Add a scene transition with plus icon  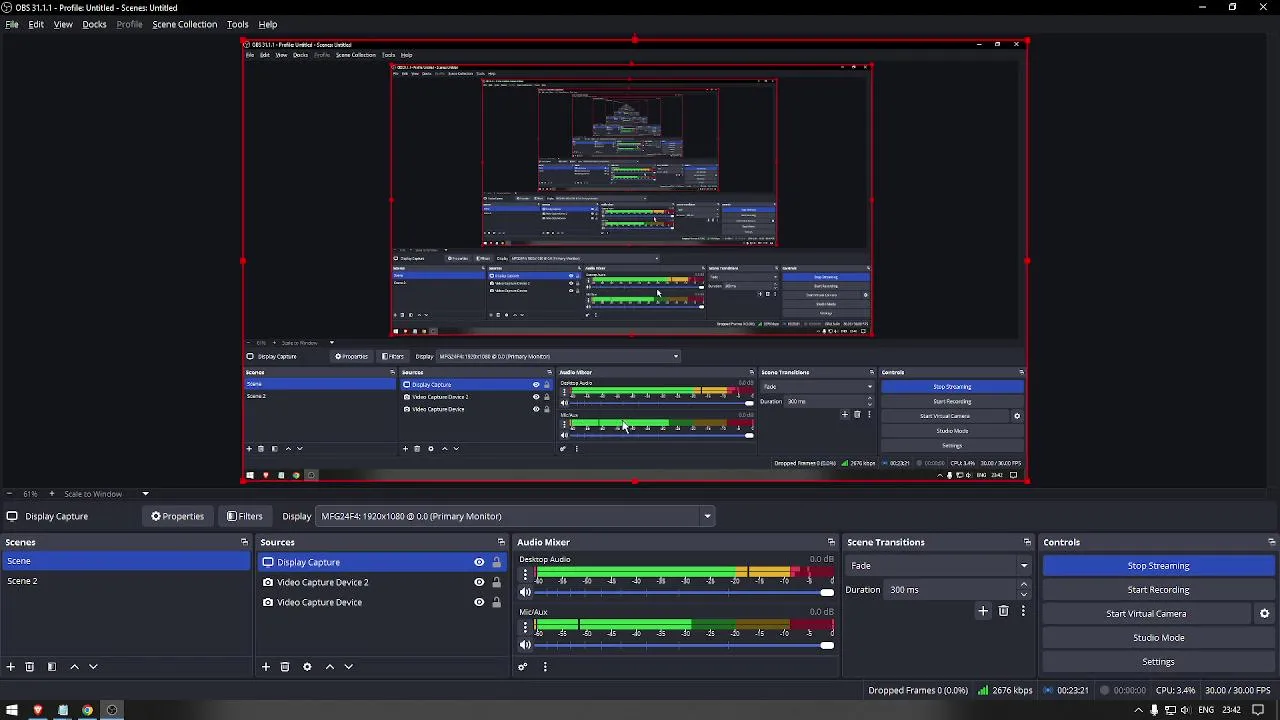click(983, 611)
